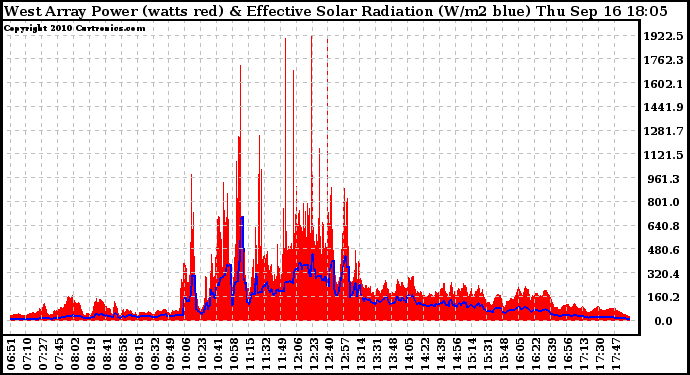The height and width of the screenshot is (375, 690).
Task: Click the 08:02 time label
Action: click(x=75, y=354)
